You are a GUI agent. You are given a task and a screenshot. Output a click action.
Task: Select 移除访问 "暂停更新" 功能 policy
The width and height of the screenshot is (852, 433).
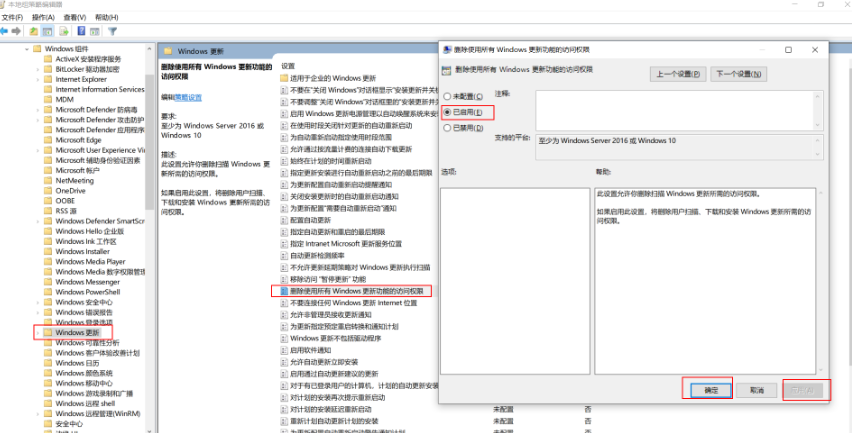pyautogui.click(x=323, y=279)
